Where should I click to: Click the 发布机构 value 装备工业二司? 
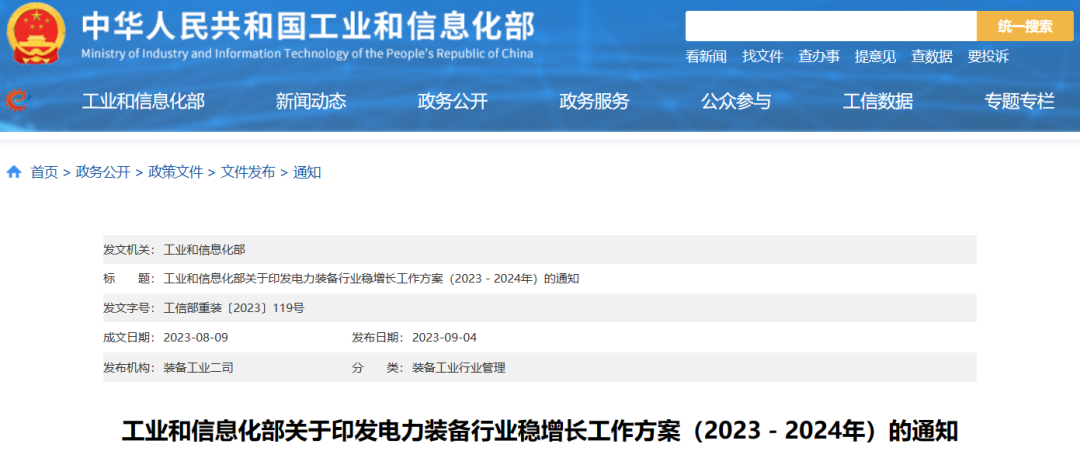[x=198, y=368]
